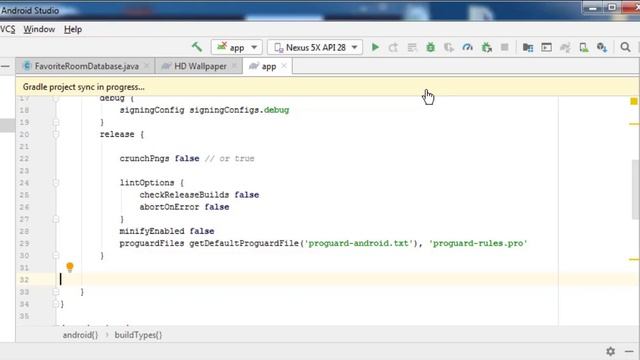Attach debugger to Android process icon

pos(486,47)
